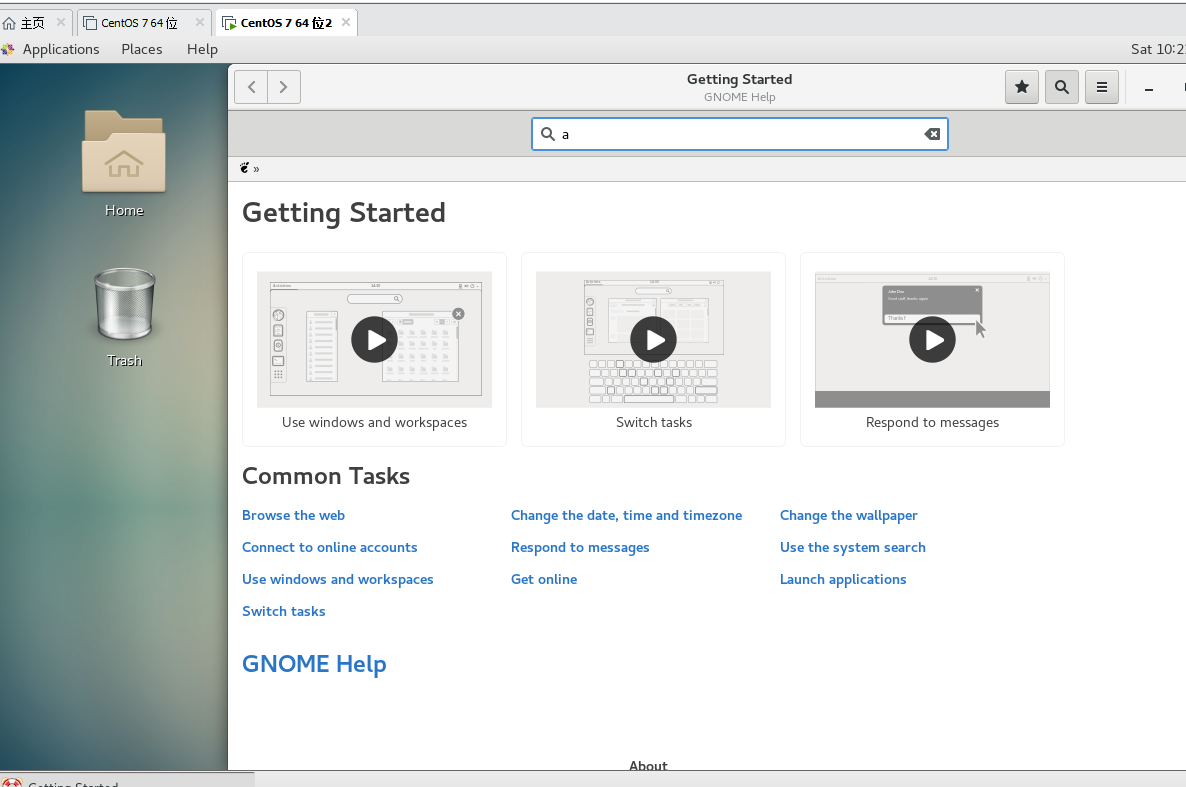1186x787 pixels.
Task: Click the About link at page bottom
Action: click(648, 765)
